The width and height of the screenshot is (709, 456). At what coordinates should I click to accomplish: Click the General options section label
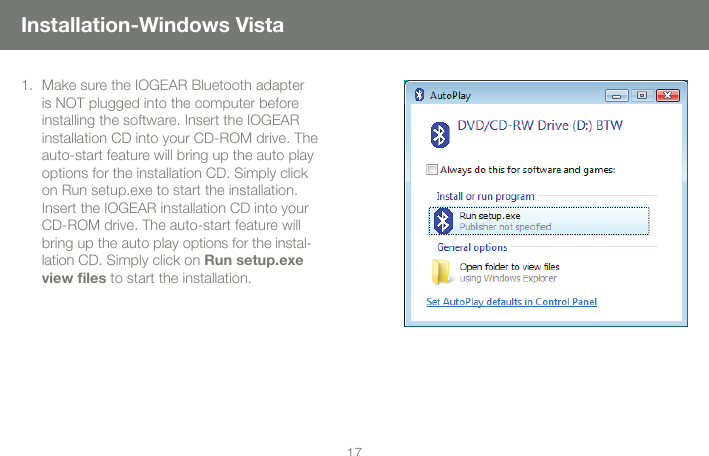[472, 247]
